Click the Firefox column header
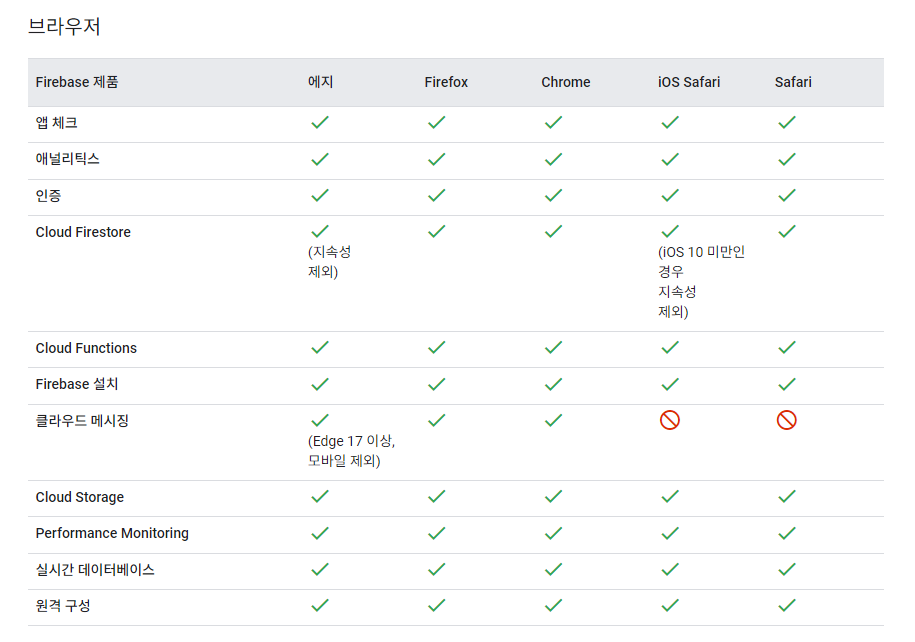Screen dimensions: 915x642 pyautogui.click(x=446, y=82)
